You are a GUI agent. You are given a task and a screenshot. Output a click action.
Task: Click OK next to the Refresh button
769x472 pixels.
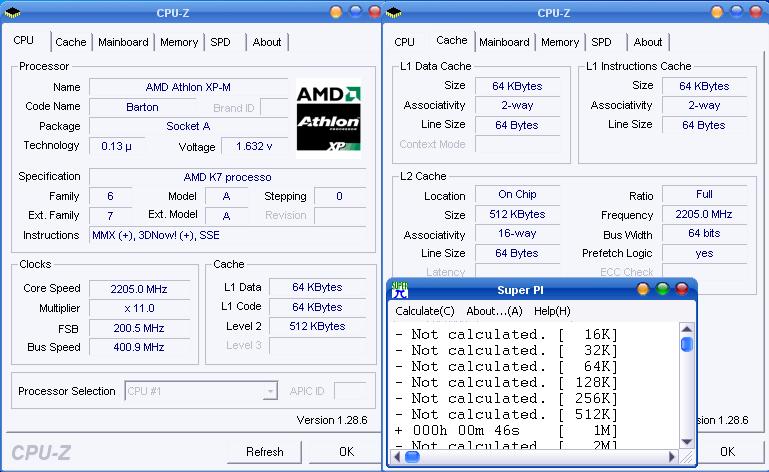click(x=346, y=451)
